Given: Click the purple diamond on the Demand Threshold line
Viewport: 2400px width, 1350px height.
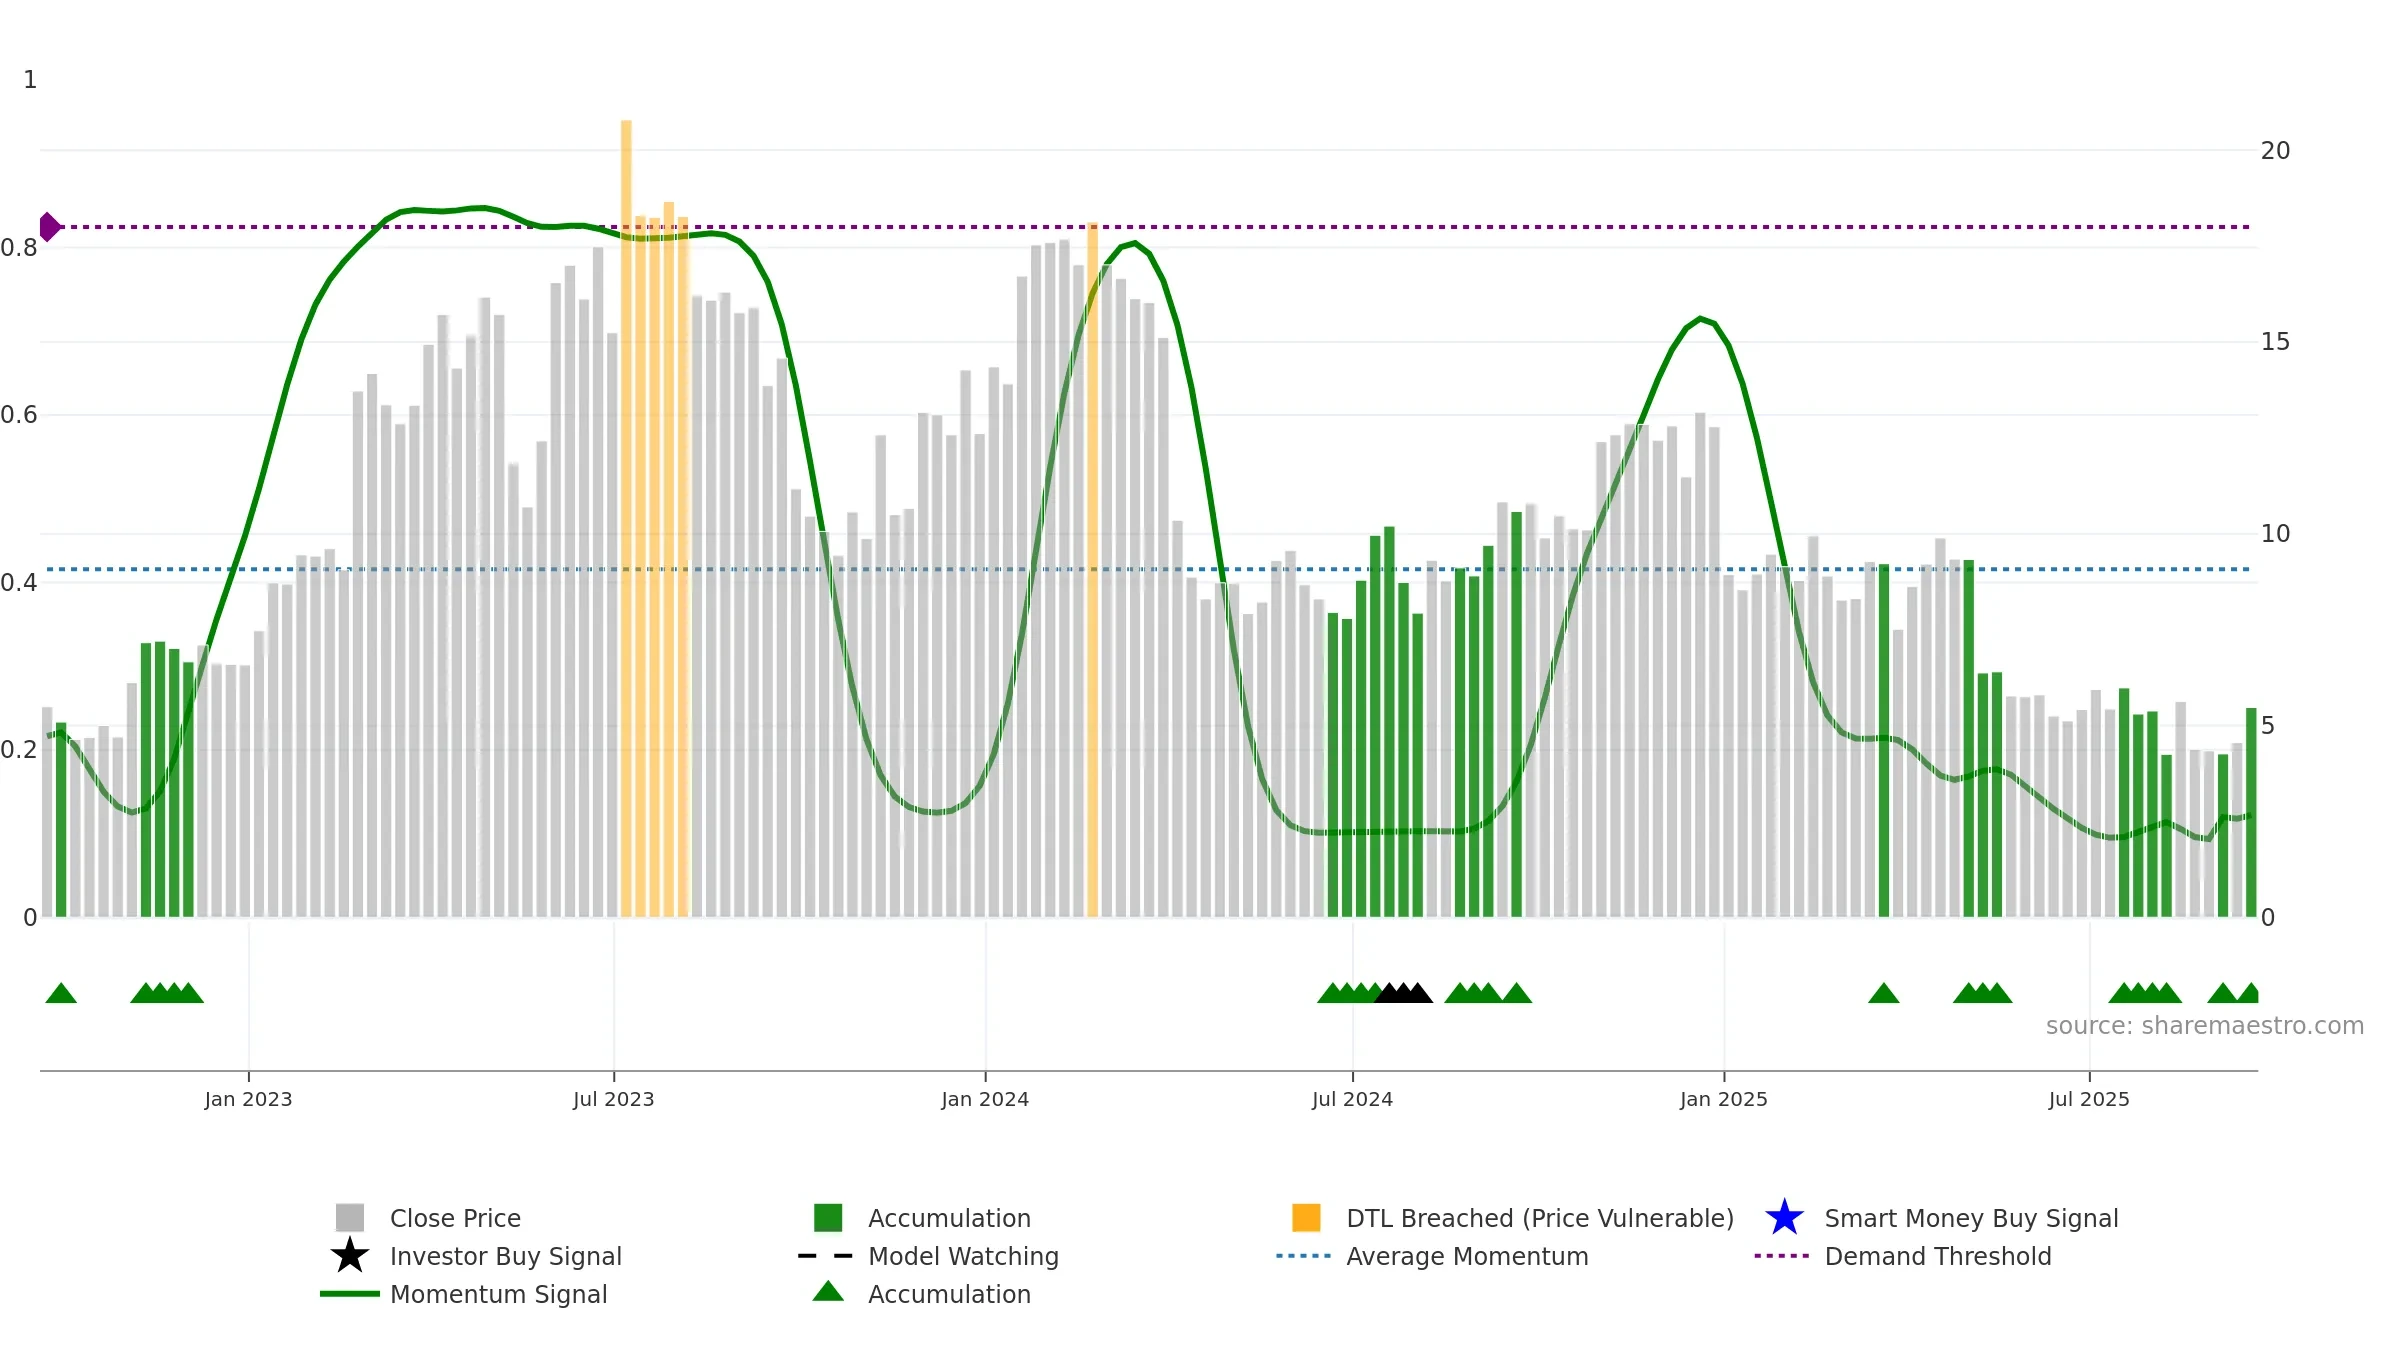Looking at the screenshot, I should coord(49,227).
